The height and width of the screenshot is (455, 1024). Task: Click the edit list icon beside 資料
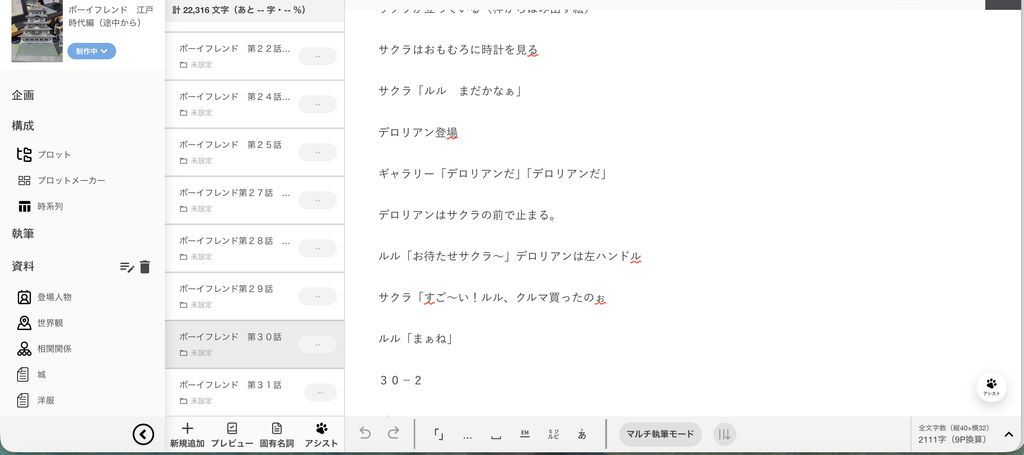pos(127,266)
